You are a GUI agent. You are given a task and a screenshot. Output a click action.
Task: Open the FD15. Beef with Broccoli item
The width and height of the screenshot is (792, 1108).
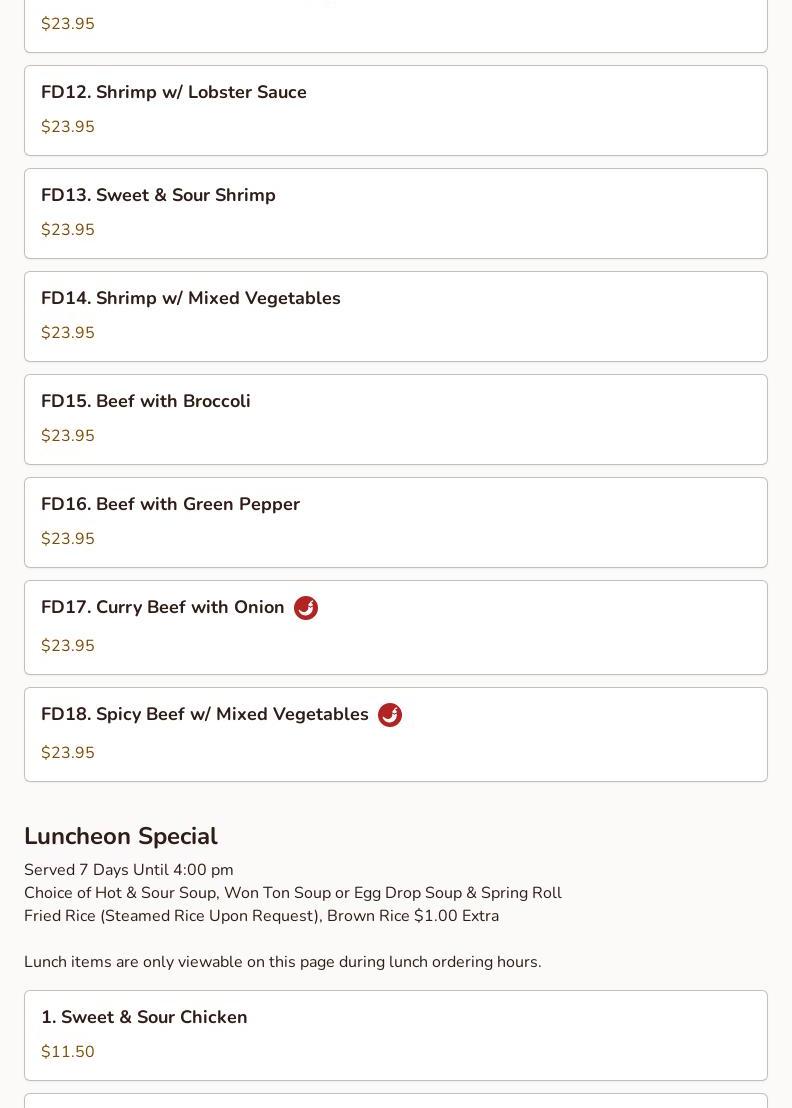146,401
